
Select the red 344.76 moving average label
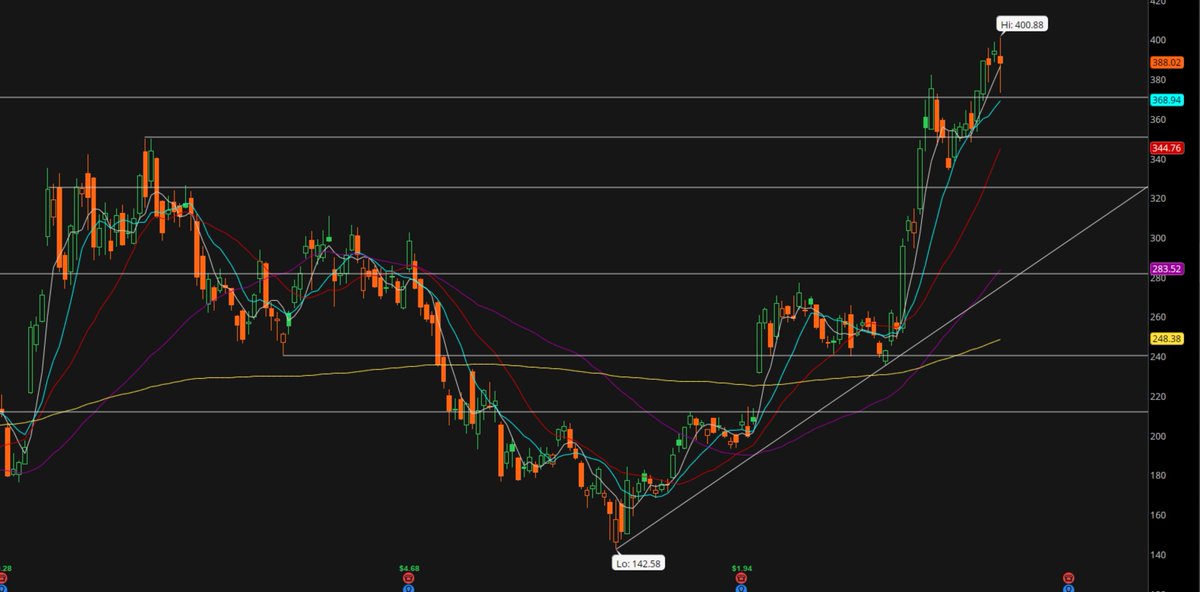1166,148
